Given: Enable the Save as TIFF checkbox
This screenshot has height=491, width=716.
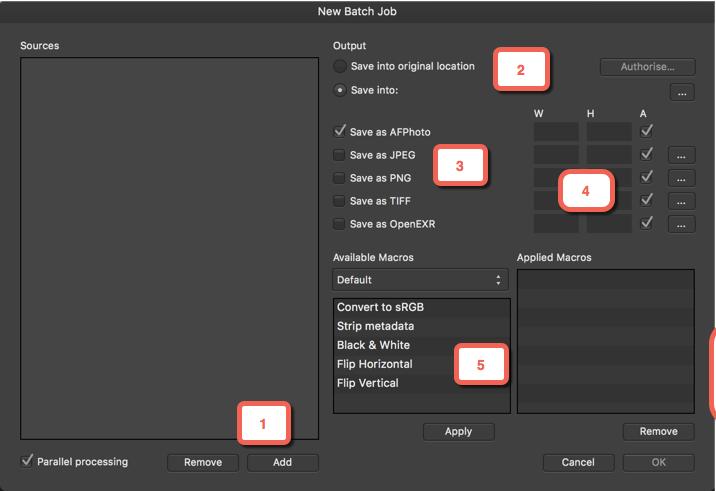Looking at the screenshot, I should coord(340,201).
